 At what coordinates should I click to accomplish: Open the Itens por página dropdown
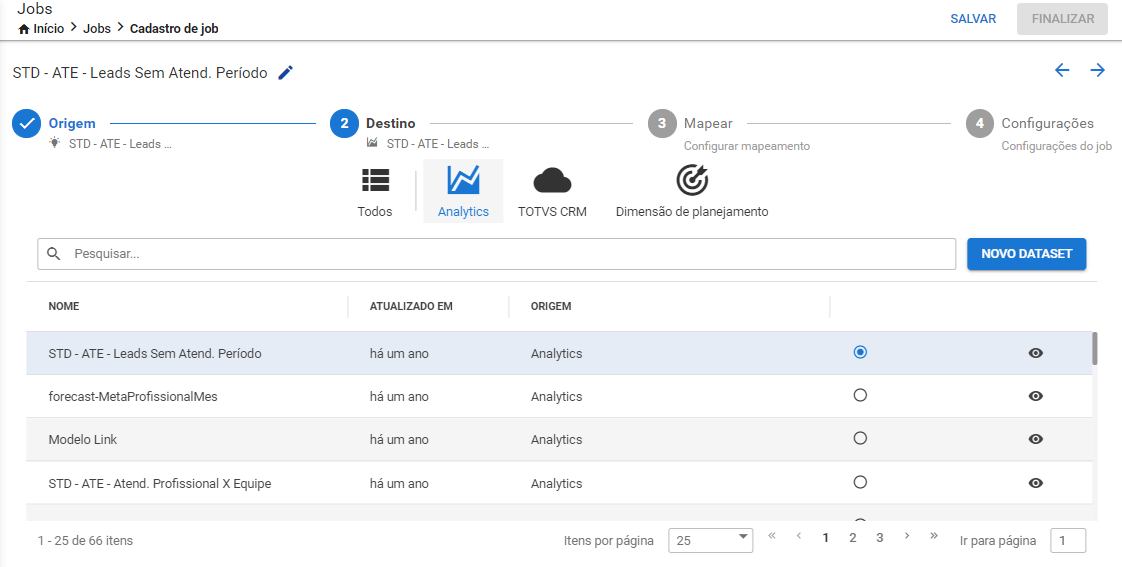click(711, 541)
